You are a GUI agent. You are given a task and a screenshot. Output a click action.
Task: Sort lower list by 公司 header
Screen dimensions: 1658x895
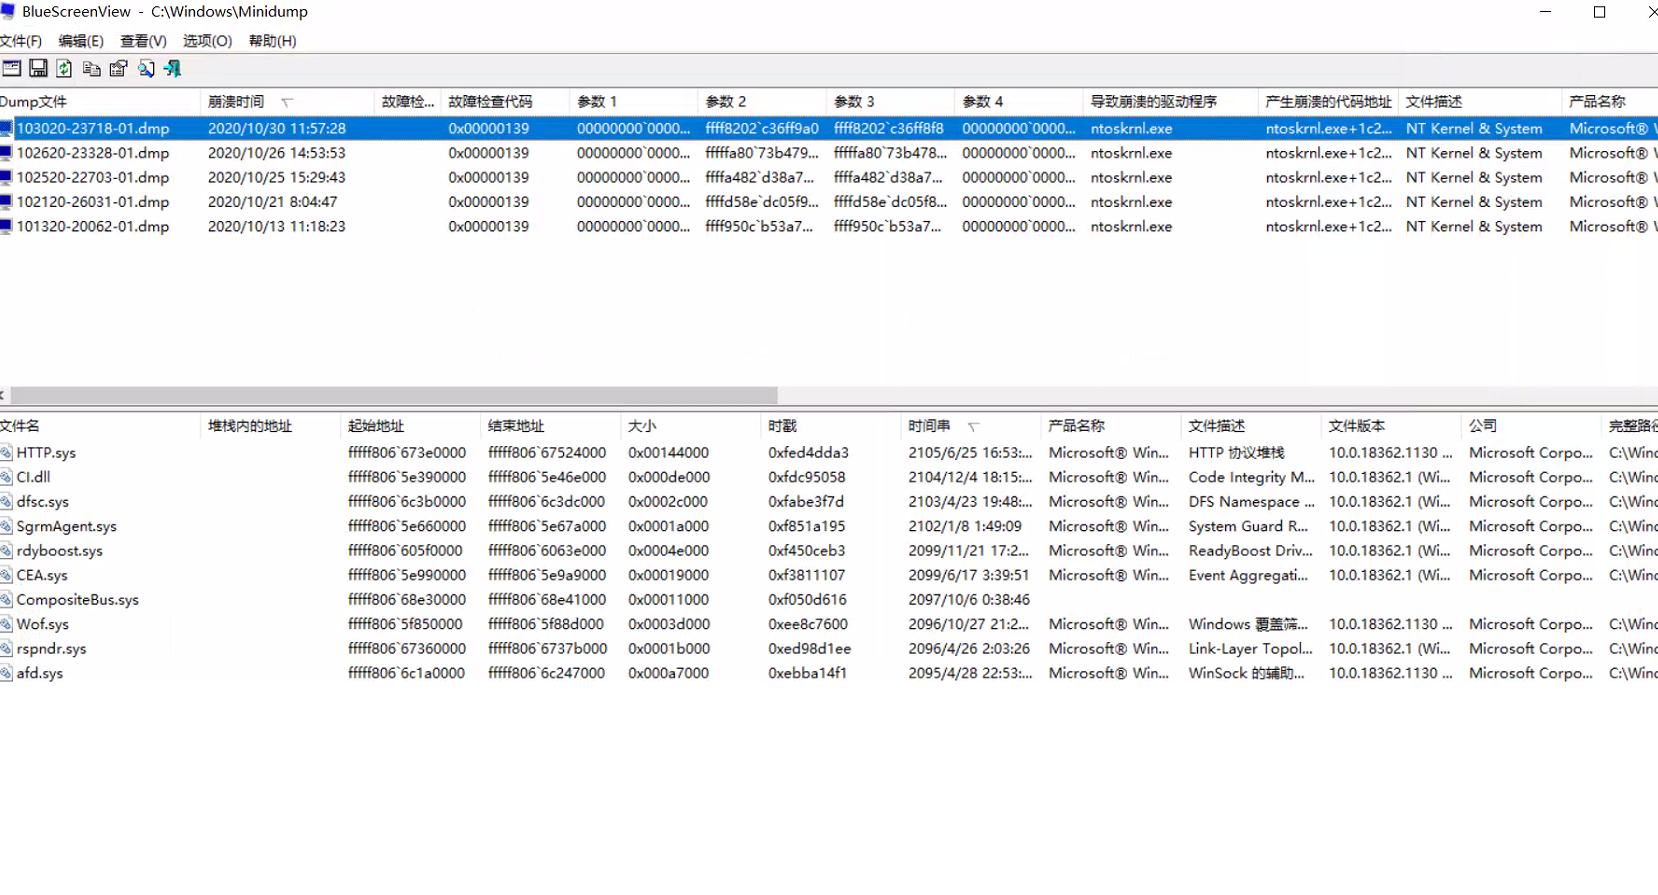tap(1531, 426)
